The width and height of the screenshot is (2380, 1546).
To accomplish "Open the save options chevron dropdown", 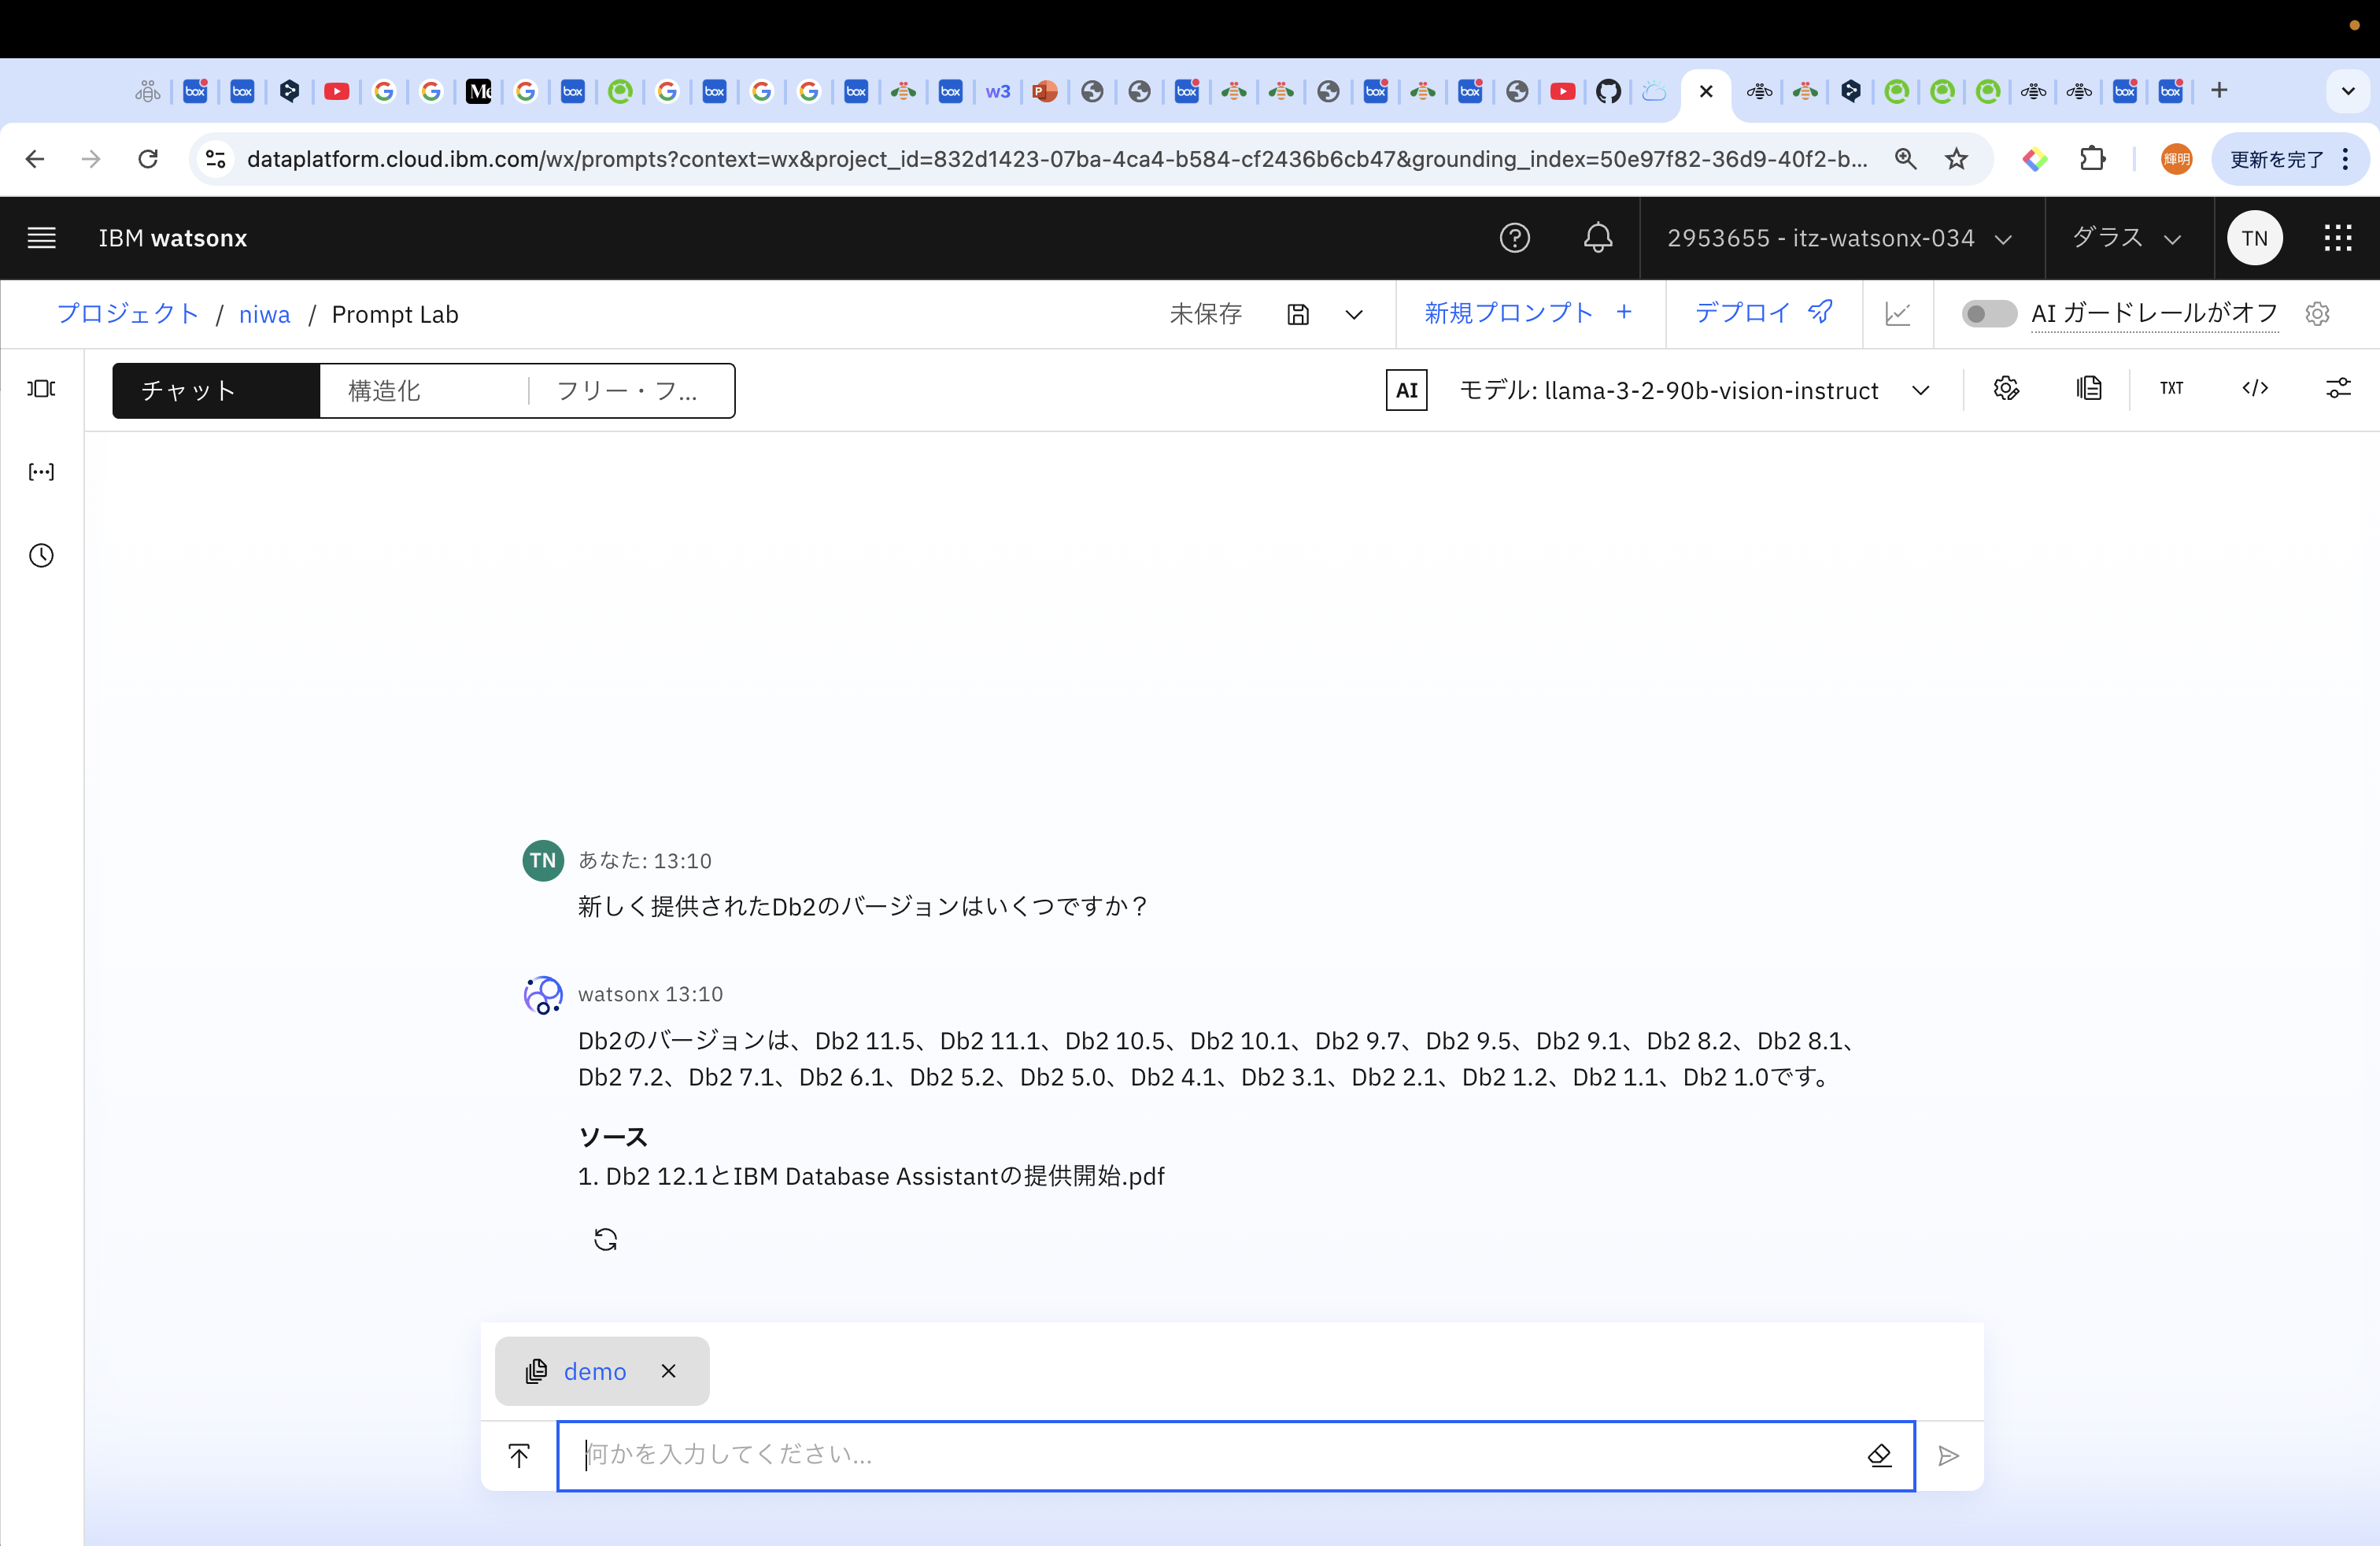I will (1354, 314).
